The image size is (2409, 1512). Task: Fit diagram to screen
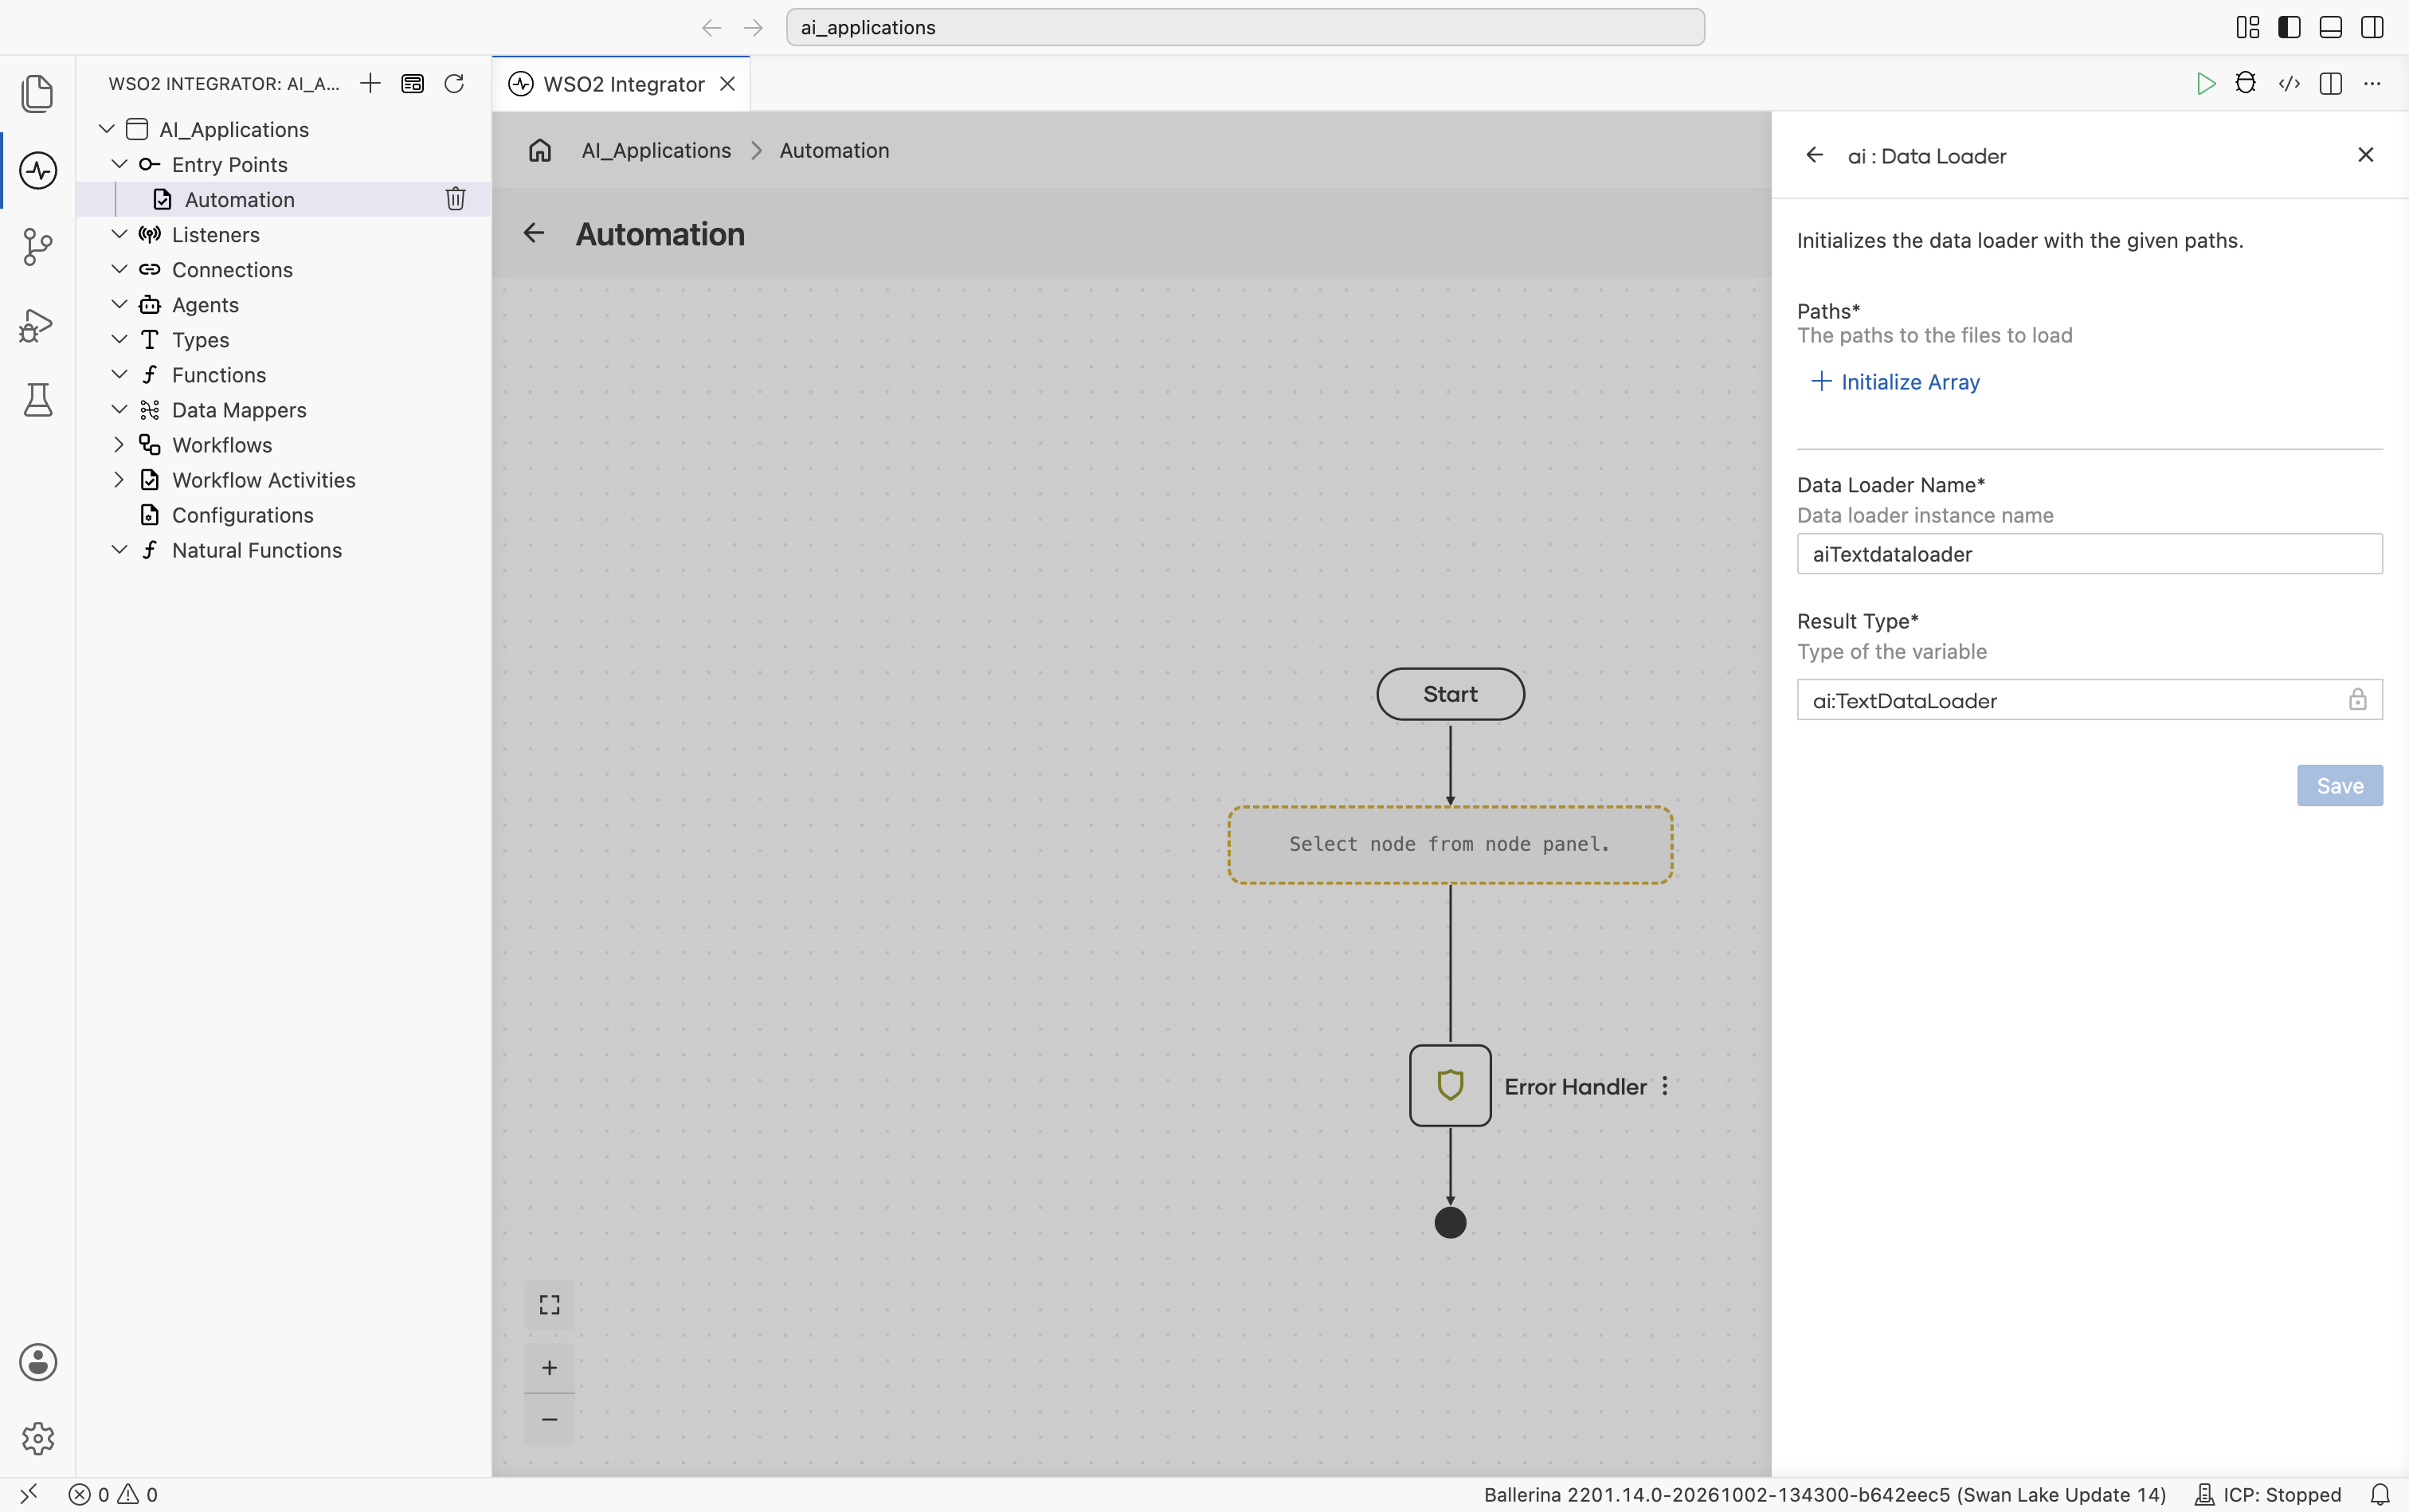click(x=549, y=1305)
